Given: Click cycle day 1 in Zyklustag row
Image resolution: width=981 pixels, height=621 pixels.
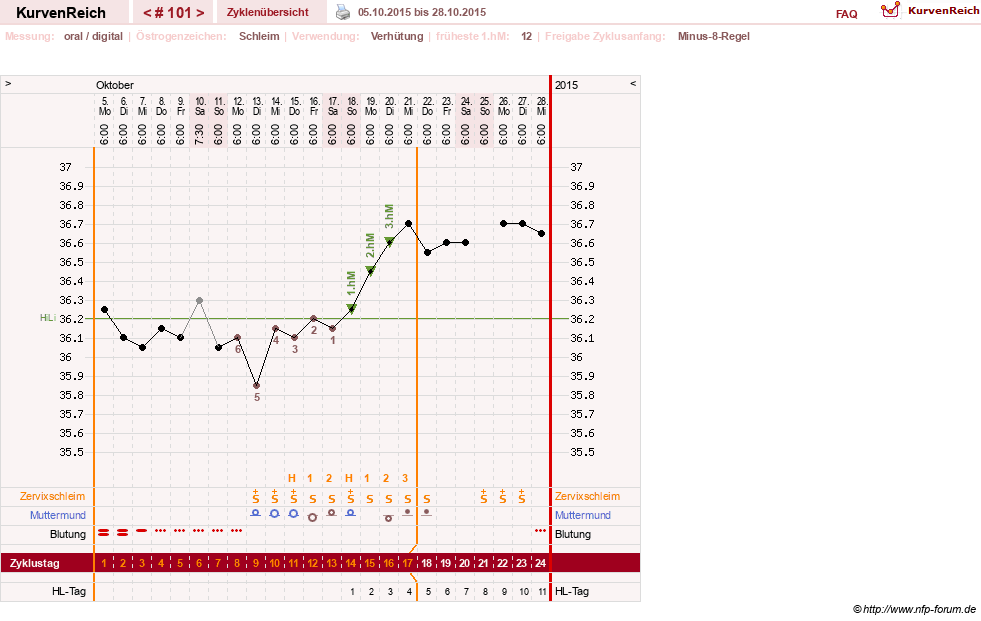Looking at the screenshot, I should tap(104, 563).
